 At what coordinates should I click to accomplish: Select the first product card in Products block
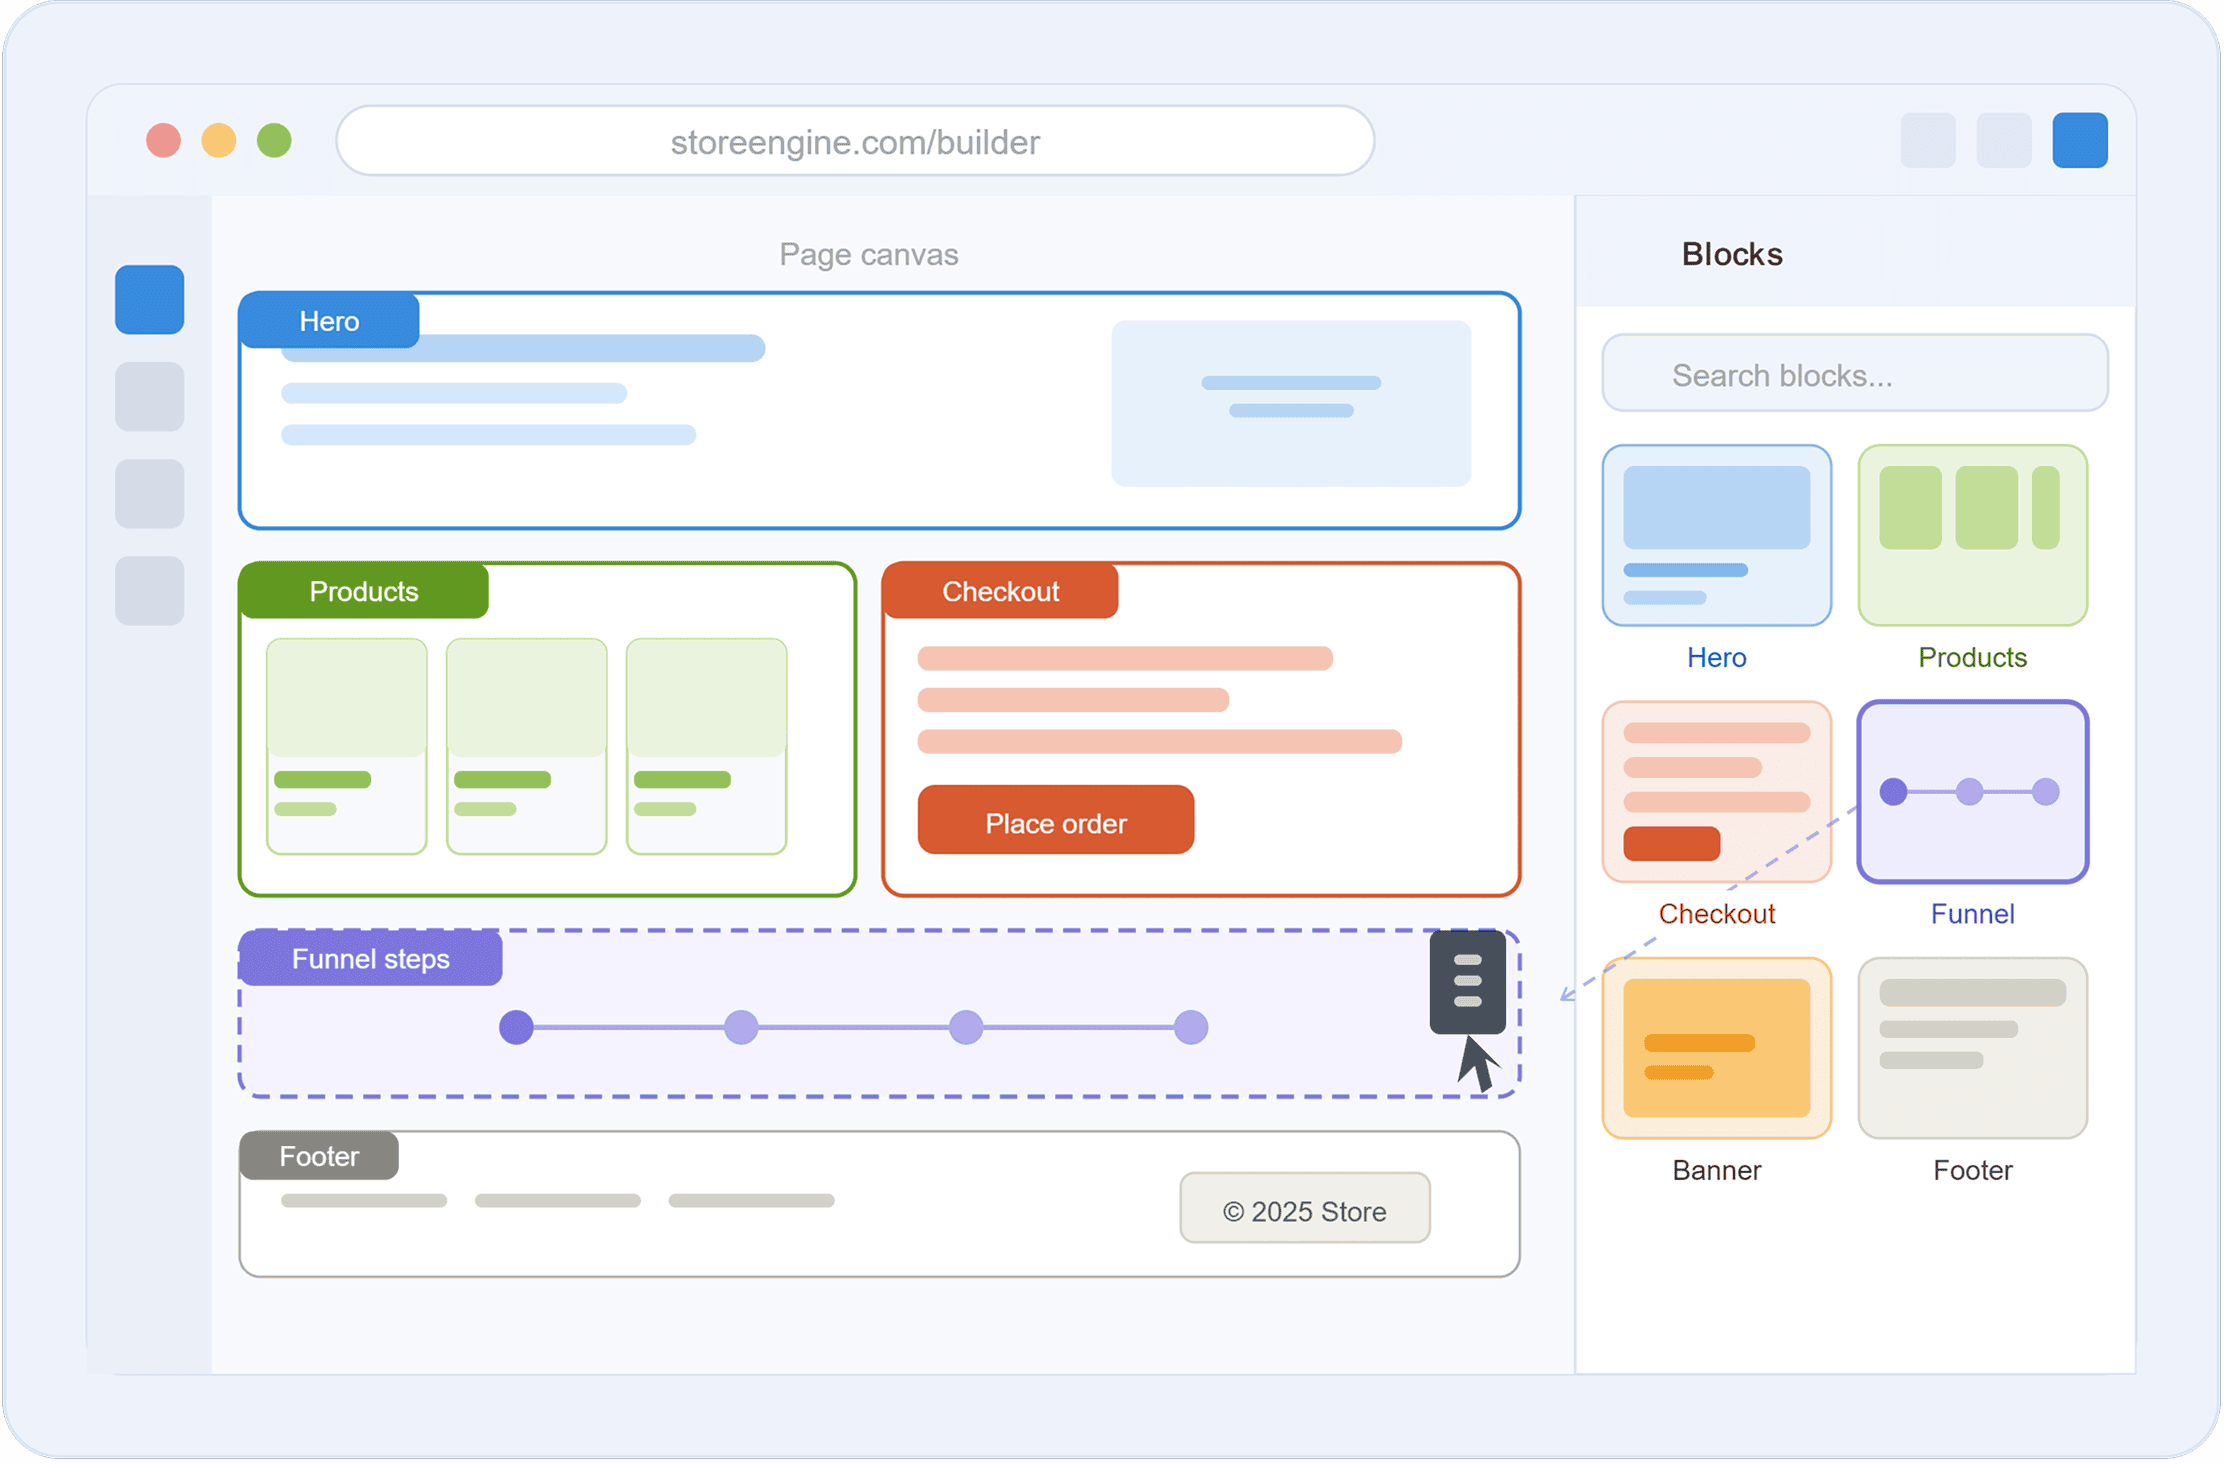pos(347,746)
